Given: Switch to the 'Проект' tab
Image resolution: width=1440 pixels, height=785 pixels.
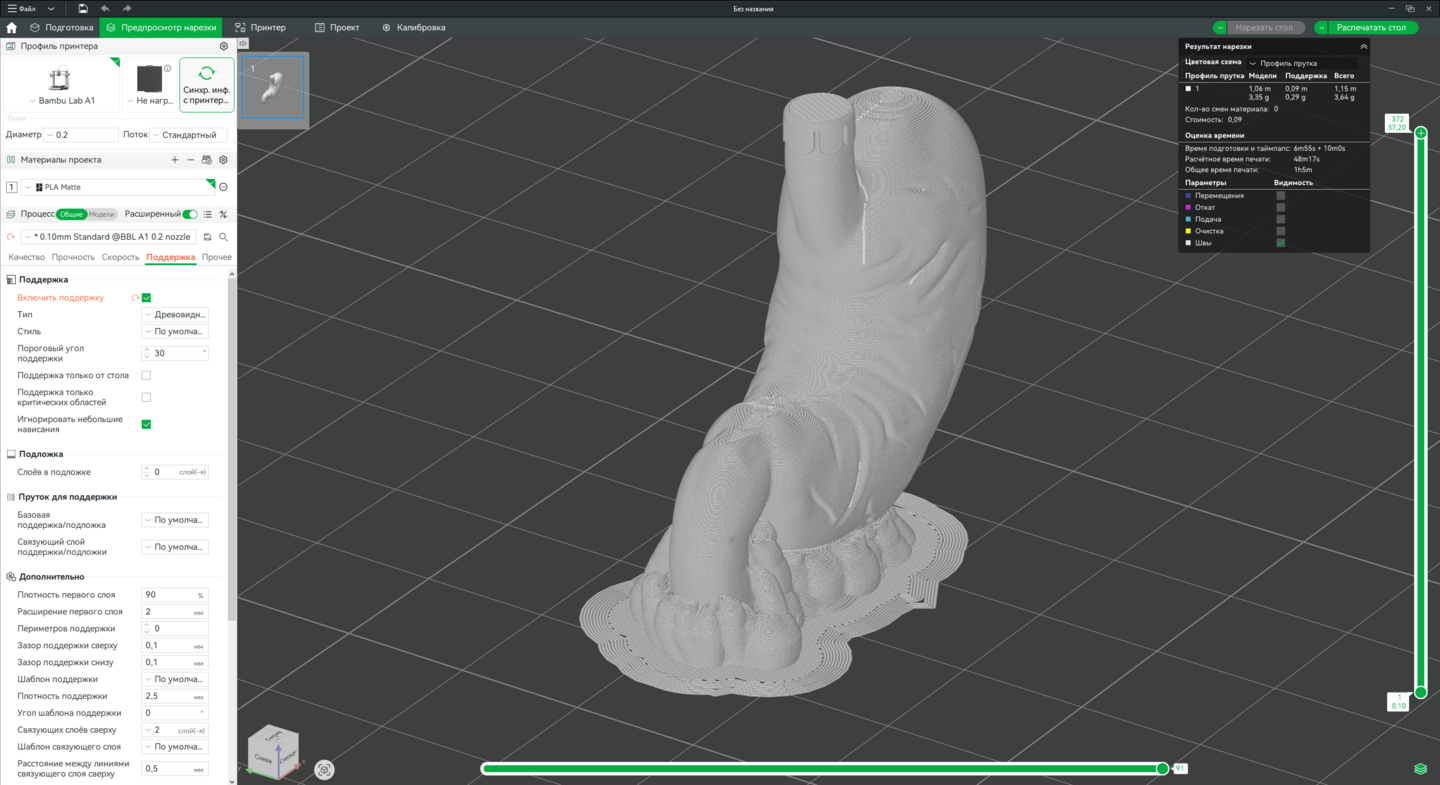Looking at the screenshot, I should (337, 28).
